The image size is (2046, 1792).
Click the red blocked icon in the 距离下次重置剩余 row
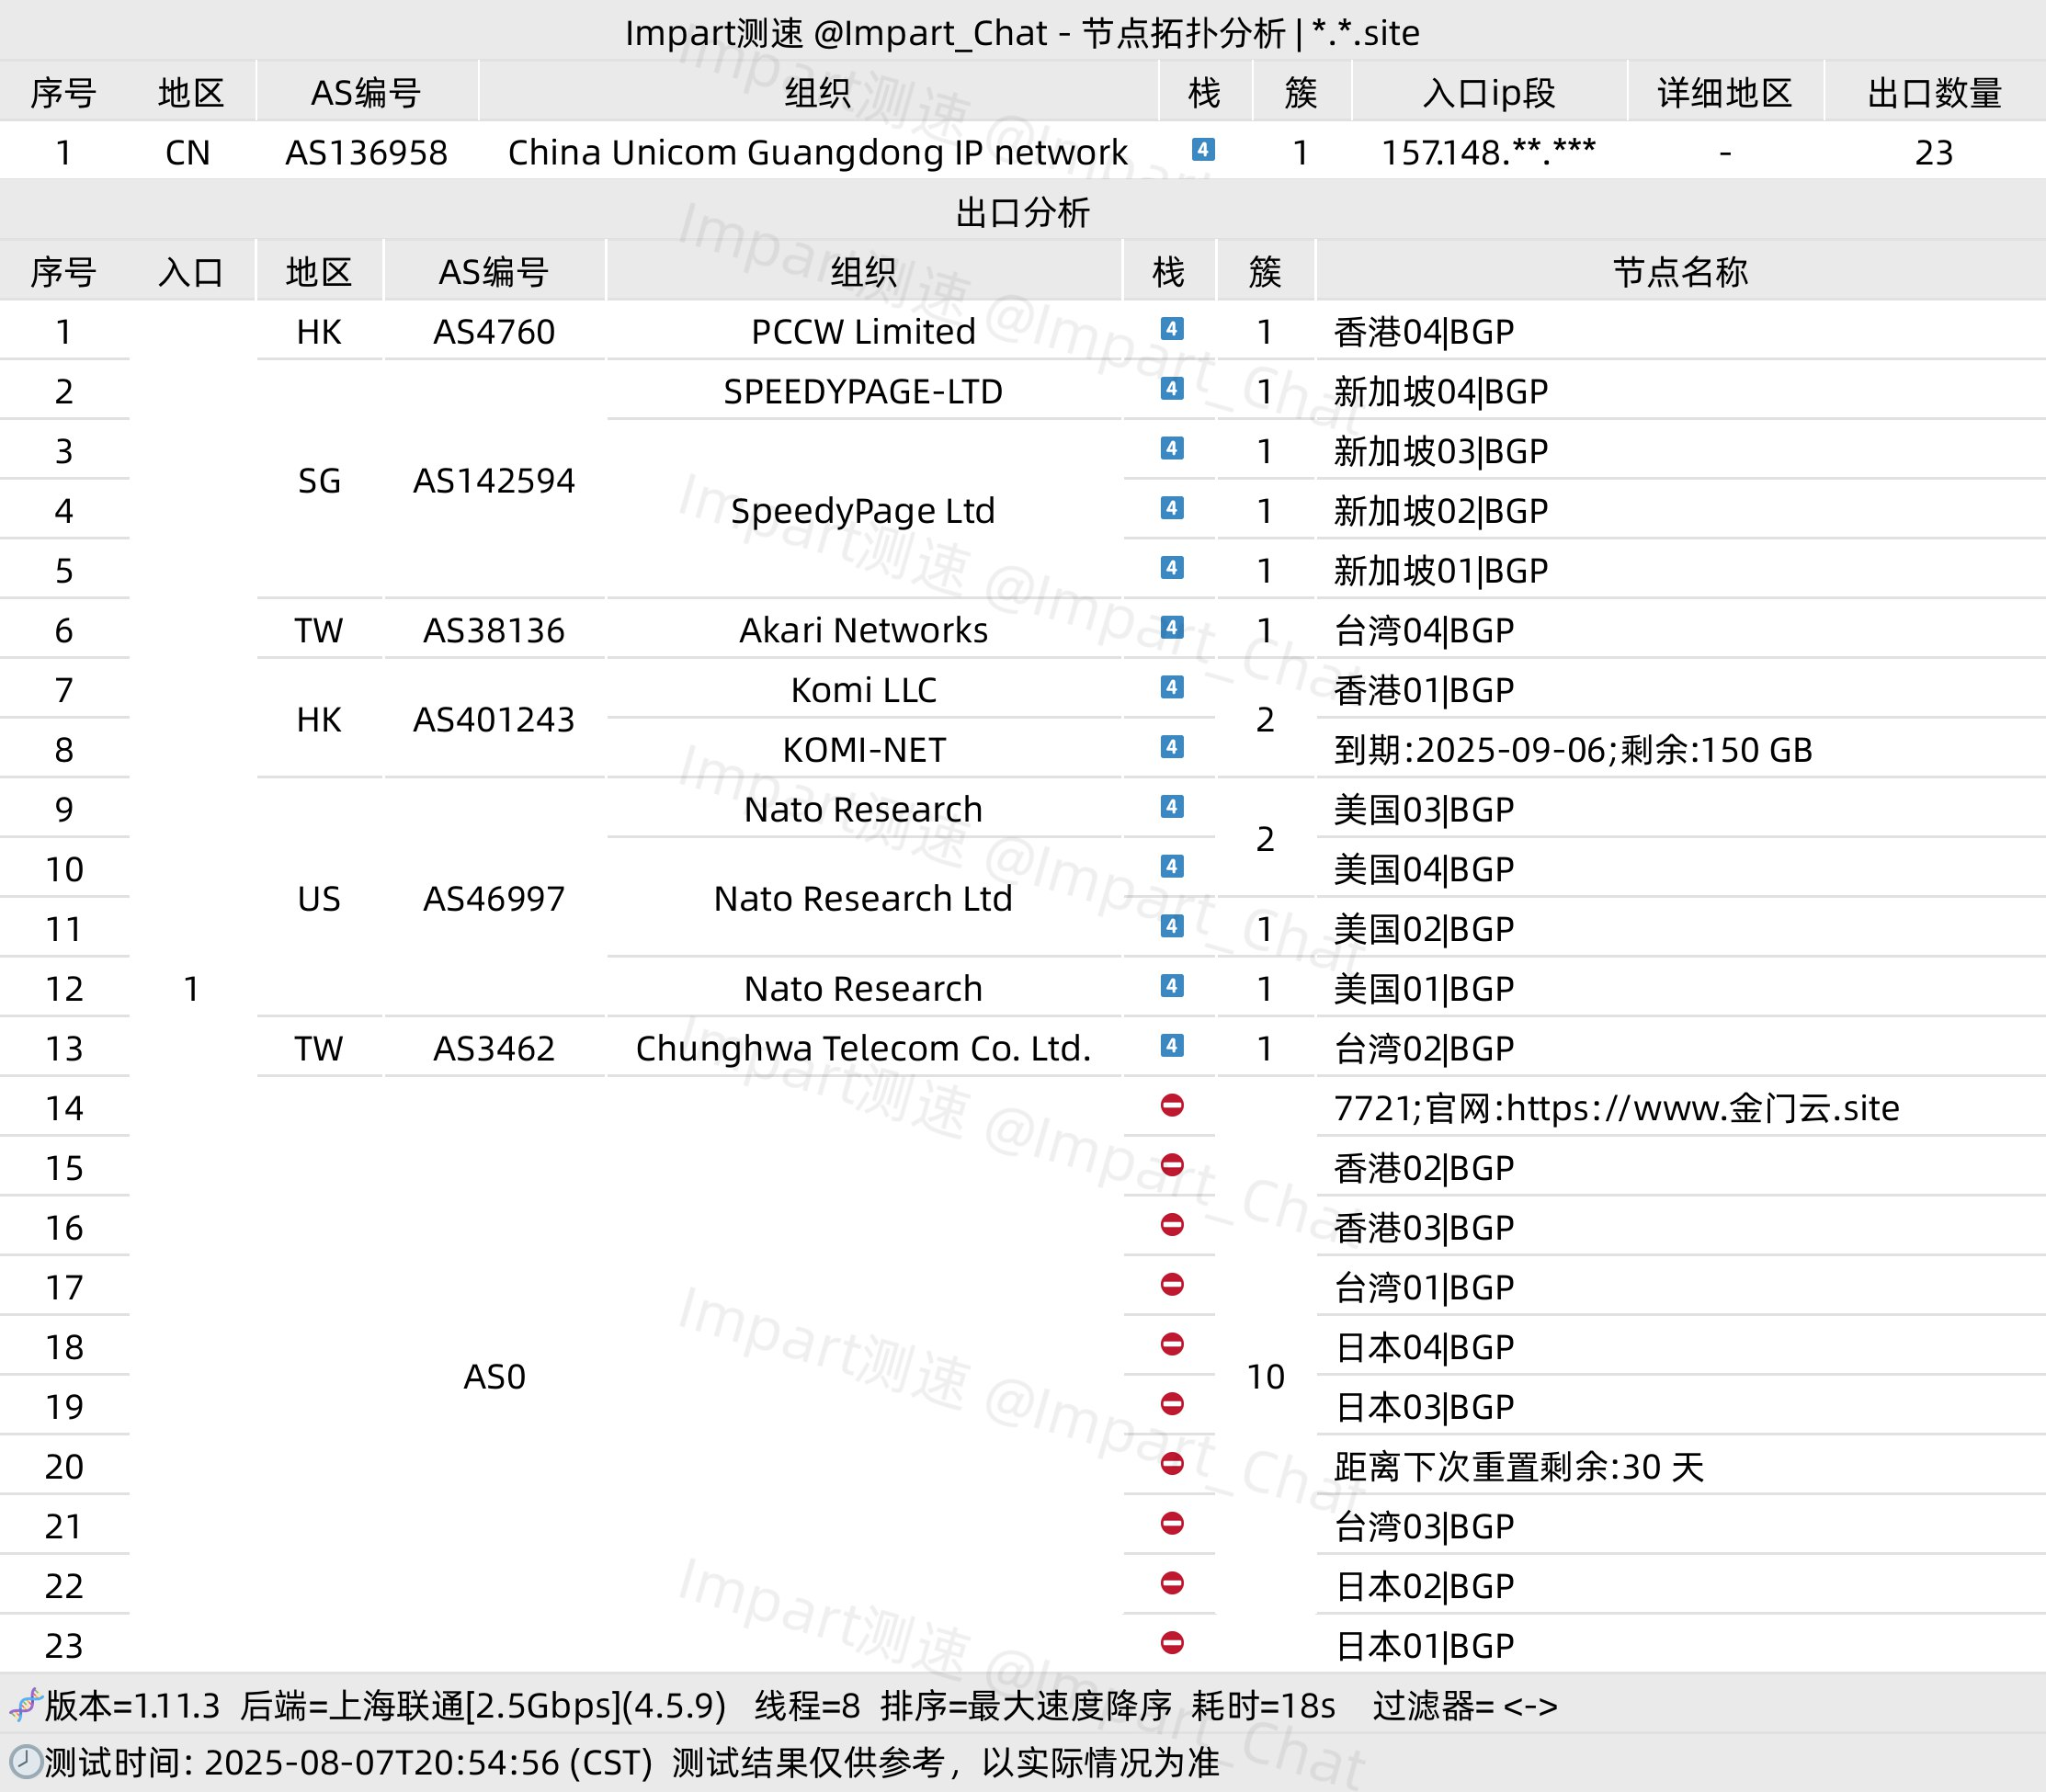pyautogui.click(x=1172, y=1464)
